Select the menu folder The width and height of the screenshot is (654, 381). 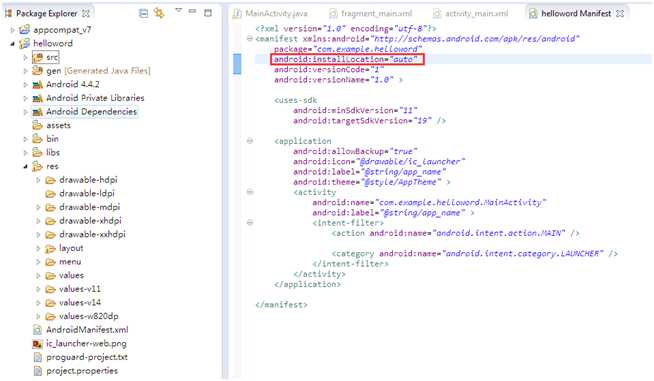pos(70,262)
